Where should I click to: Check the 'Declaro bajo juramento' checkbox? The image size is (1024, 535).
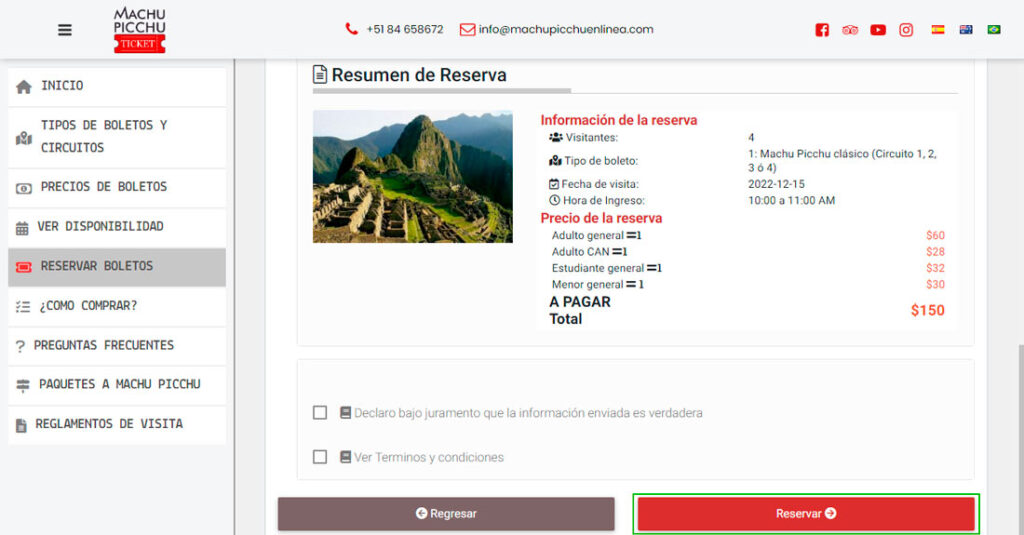[x=320, y=412]
